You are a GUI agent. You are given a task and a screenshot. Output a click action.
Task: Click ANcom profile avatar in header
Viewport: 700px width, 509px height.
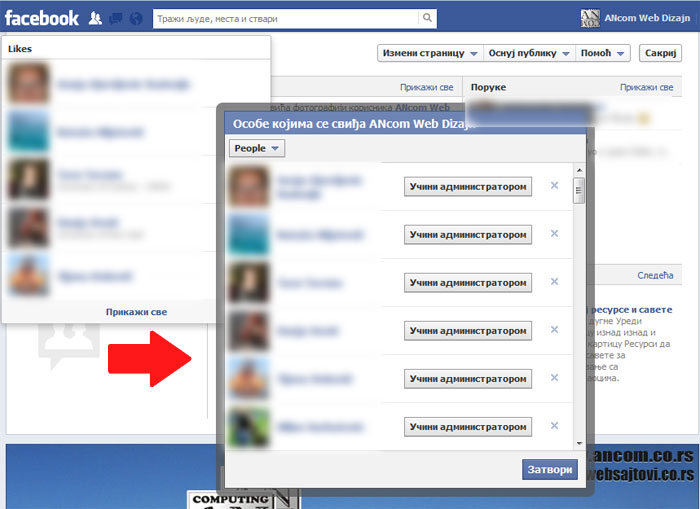point(590,18)
